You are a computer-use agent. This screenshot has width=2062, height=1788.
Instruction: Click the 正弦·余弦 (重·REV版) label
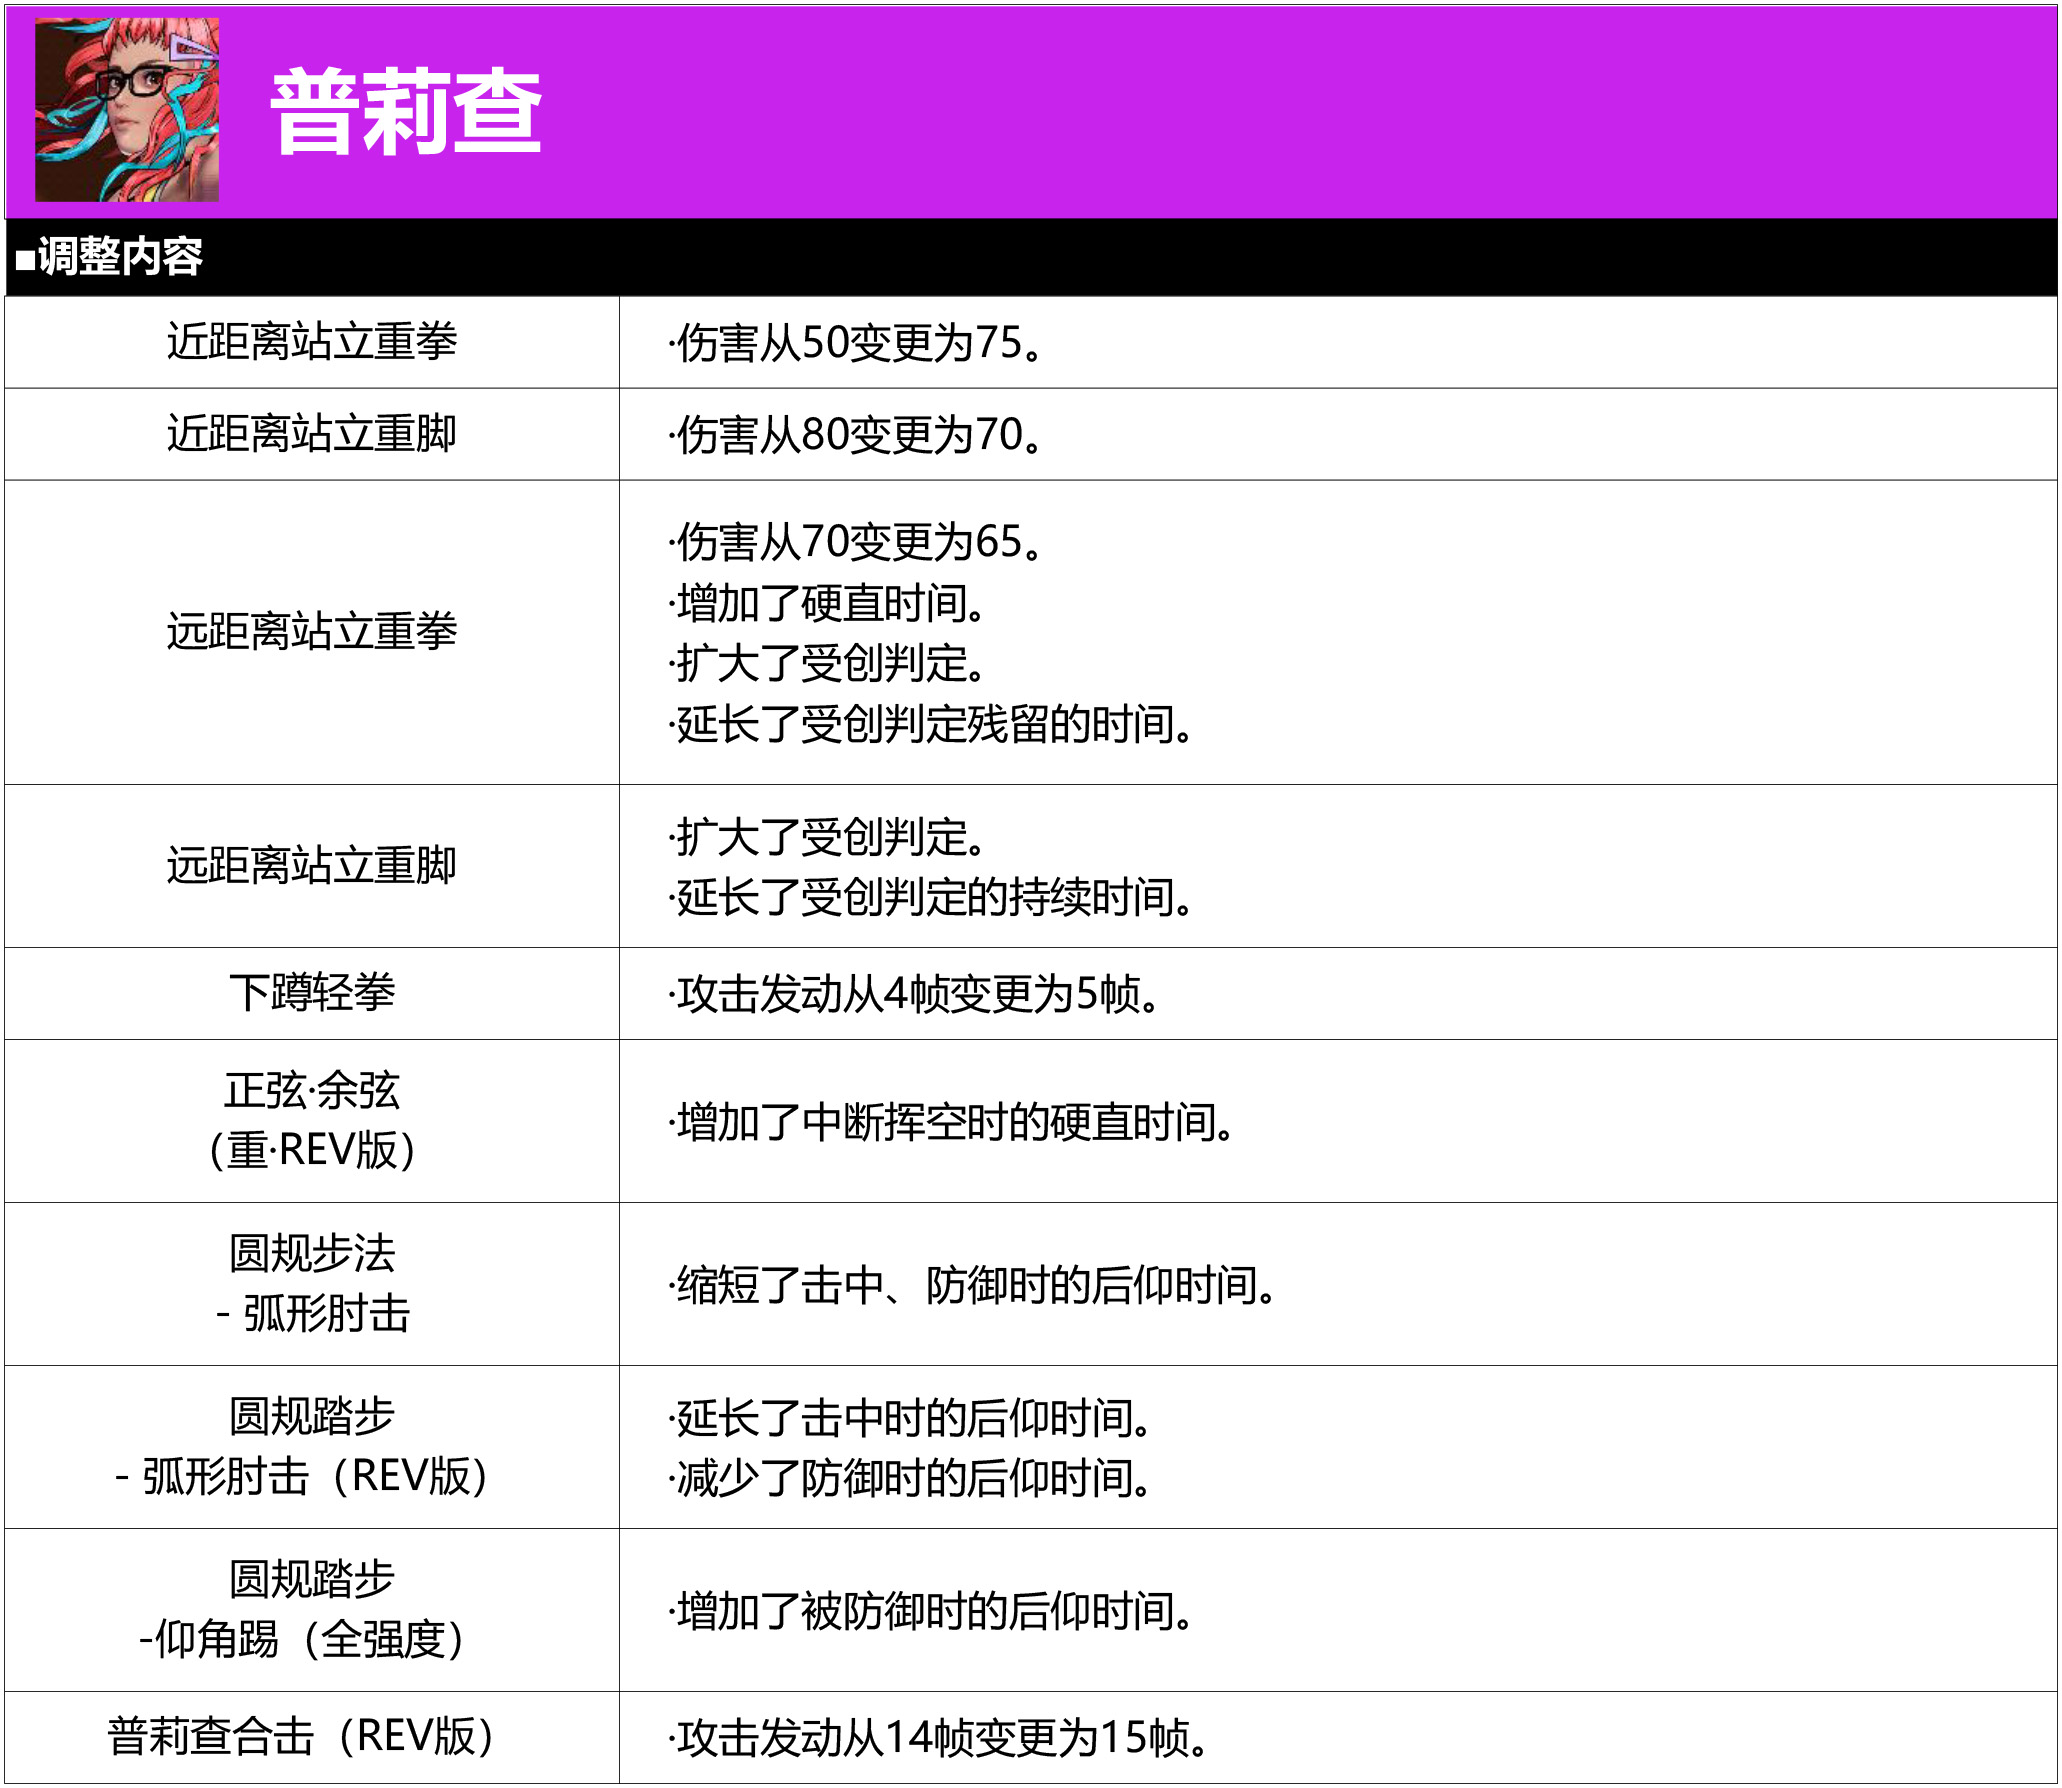pos(312,1121)
